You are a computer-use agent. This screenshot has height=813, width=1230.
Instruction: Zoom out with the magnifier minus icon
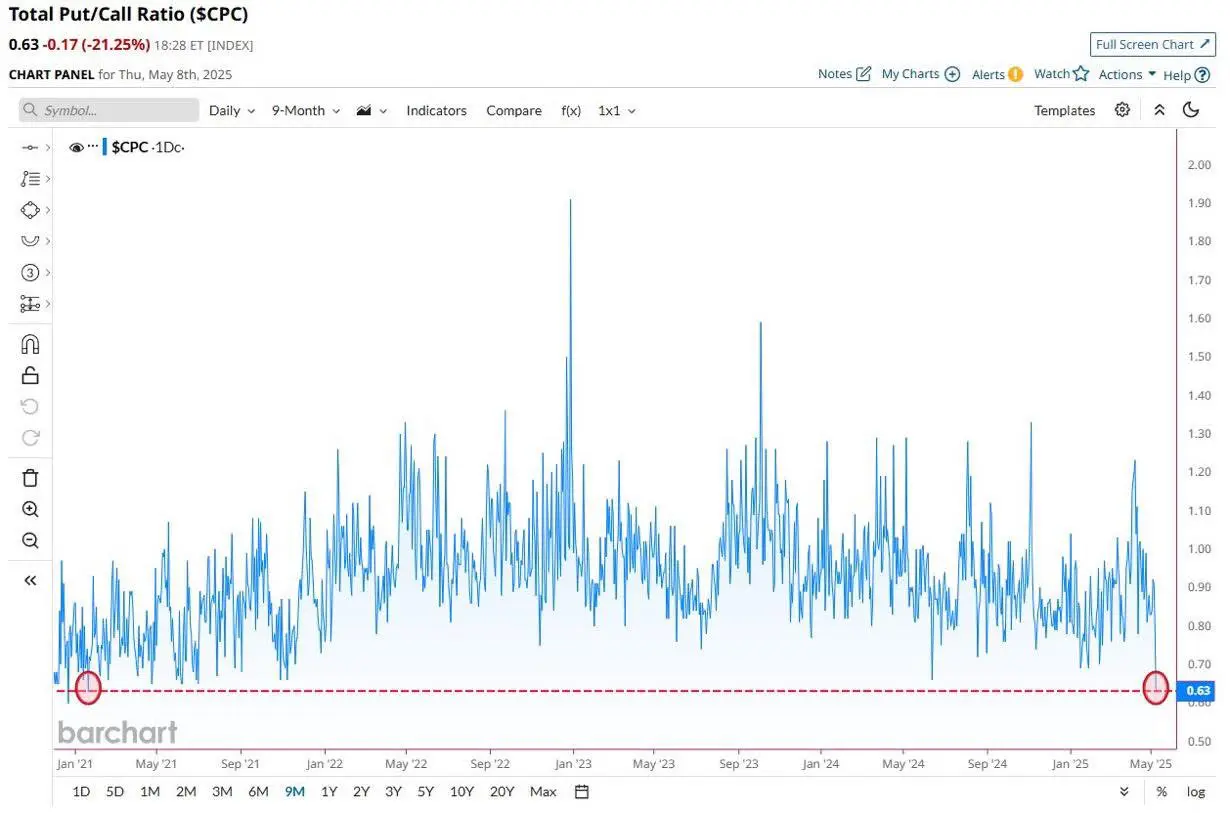30,541
